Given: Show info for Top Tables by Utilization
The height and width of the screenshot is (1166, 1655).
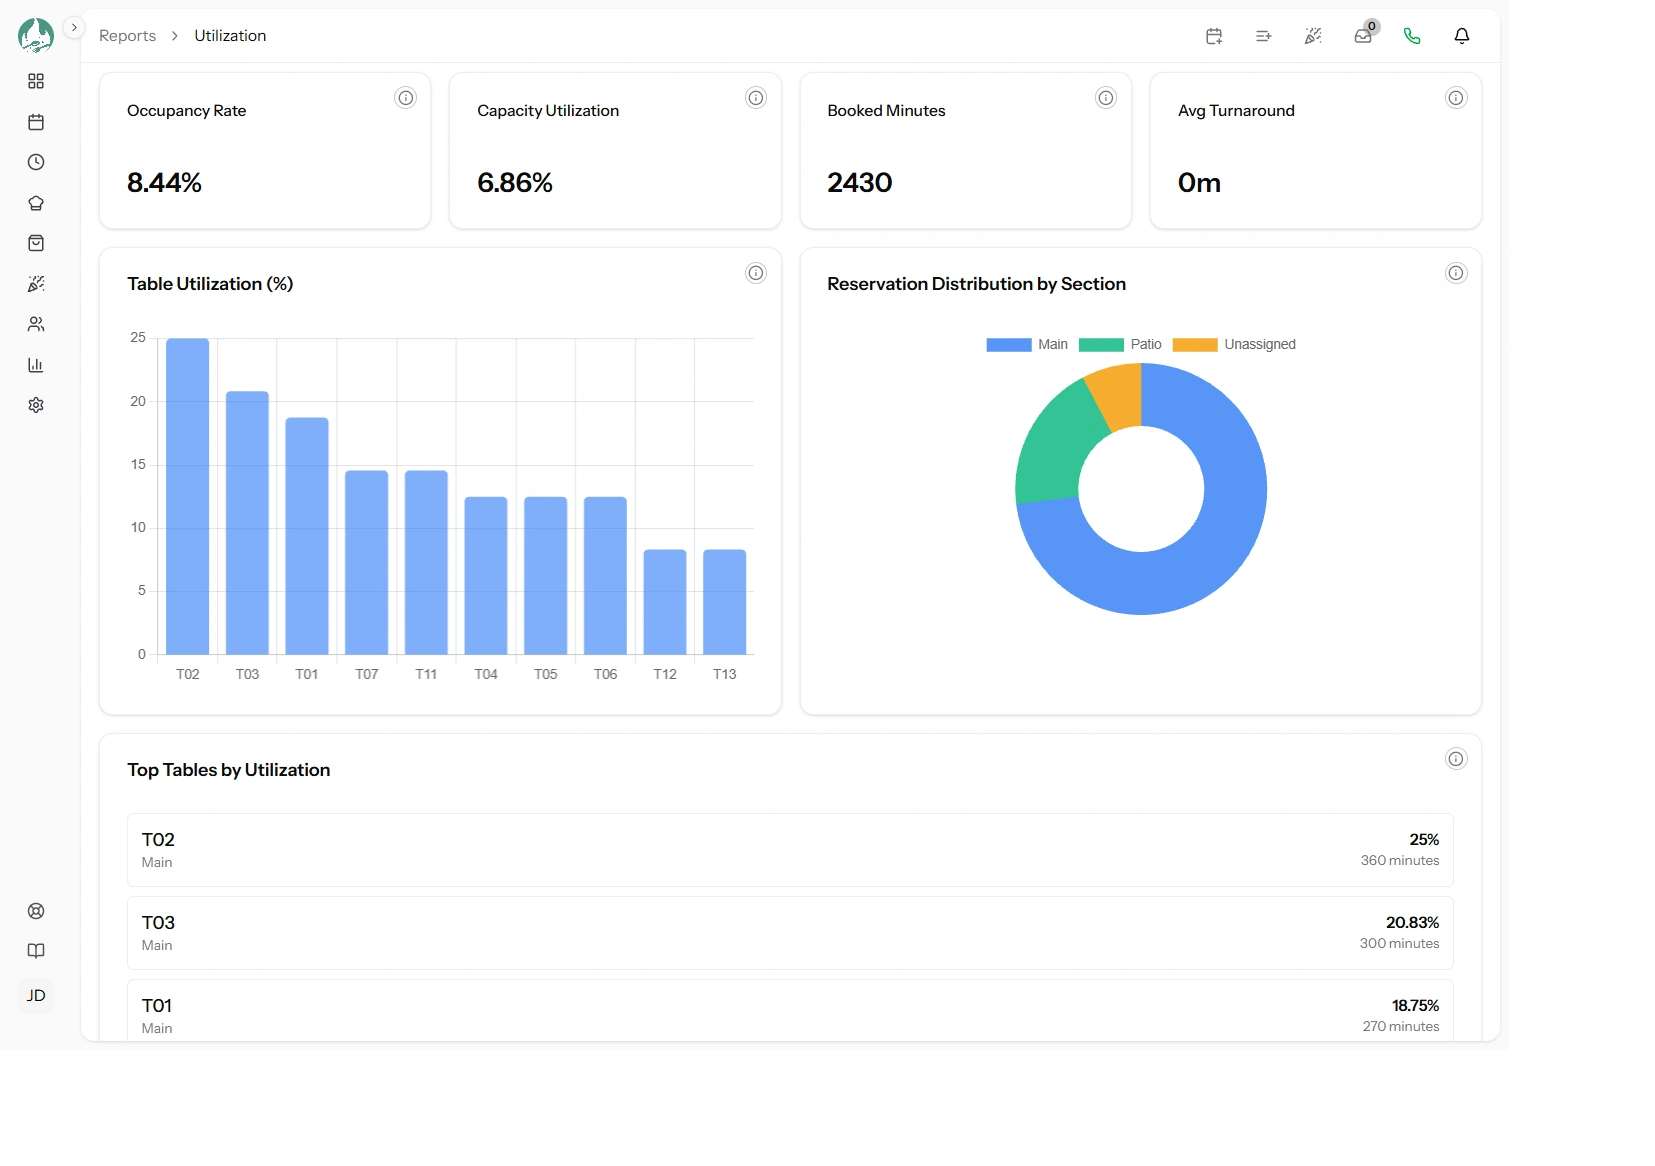Looking at the screenshot, I should click(1456, 759).
